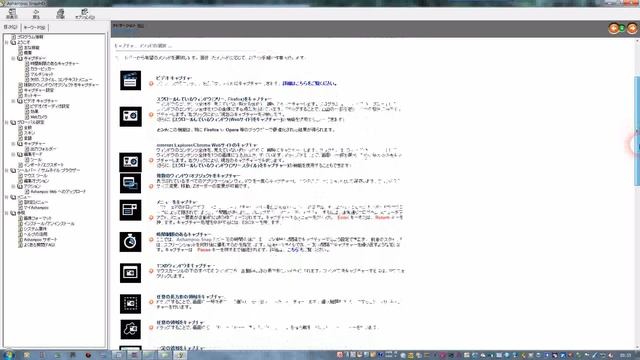
Task: Open the ビデオ/オーディオ設定 tree topic
Action: [x=50, y=106]
